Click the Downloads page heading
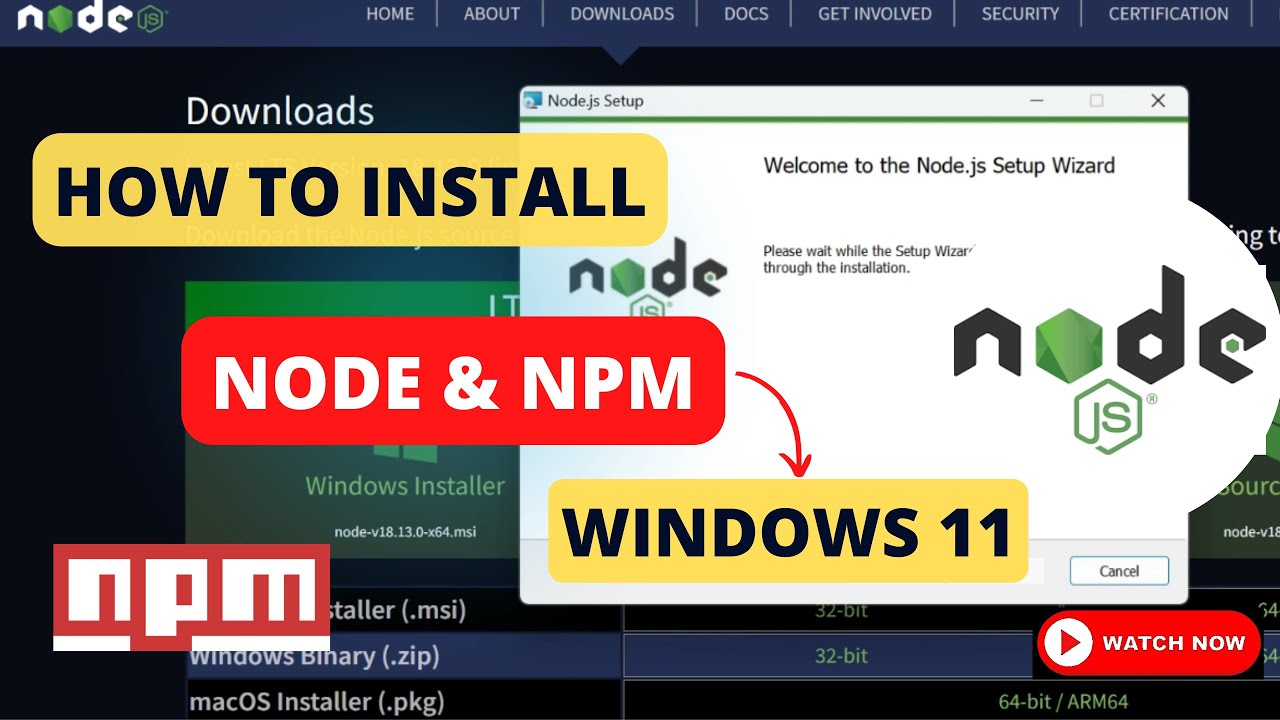The height and width of the screenshot is (720, 1280). (280, 111)
